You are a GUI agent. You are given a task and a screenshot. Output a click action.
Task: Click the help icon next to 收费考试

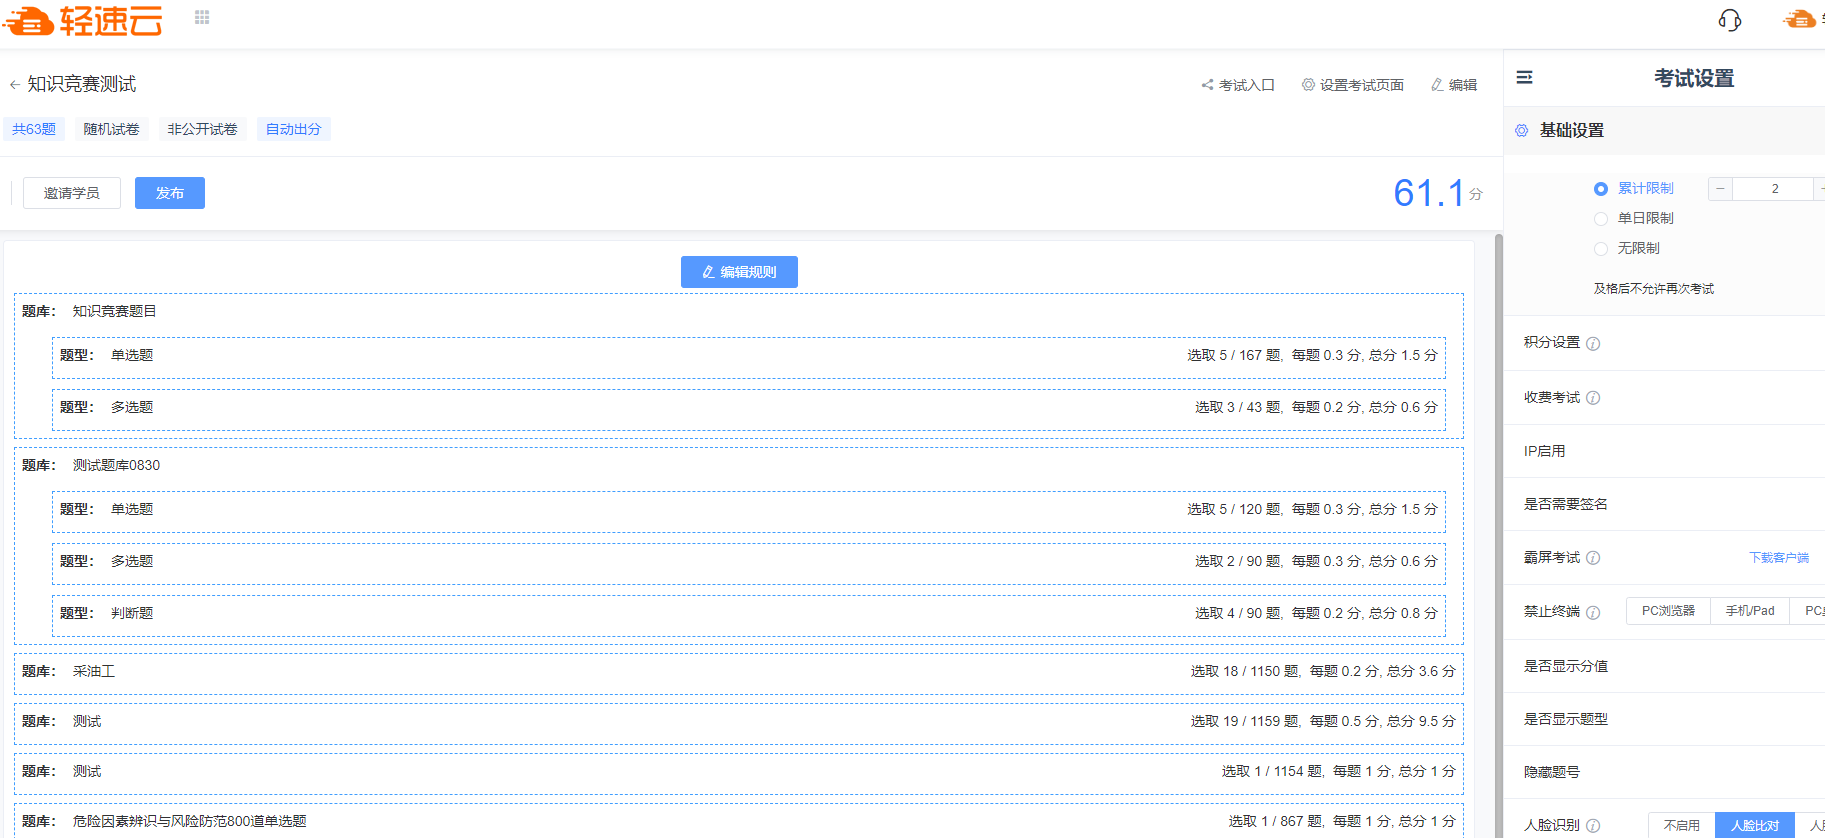point(1593,398)
